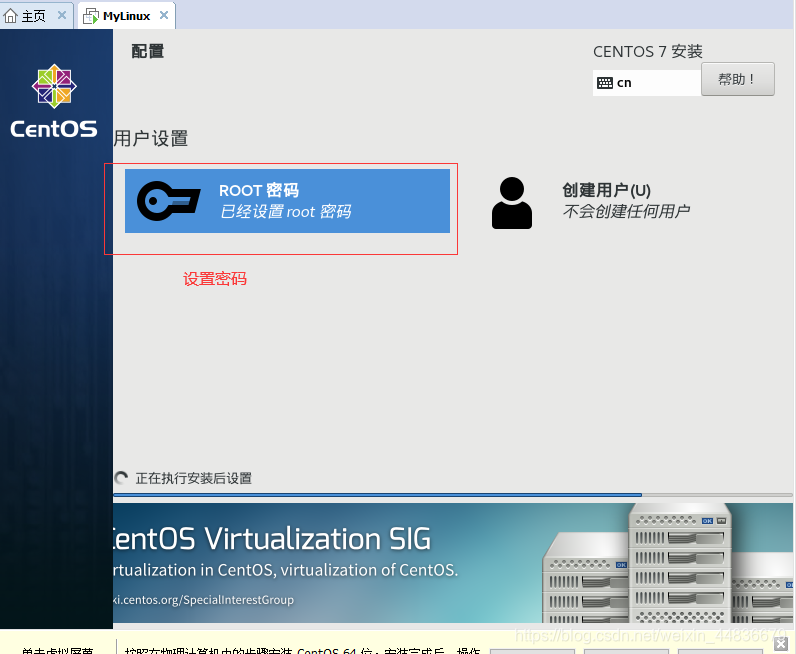Click the 帮助! help button
Viewport: 796px width, 654px height.
point(738,79)
